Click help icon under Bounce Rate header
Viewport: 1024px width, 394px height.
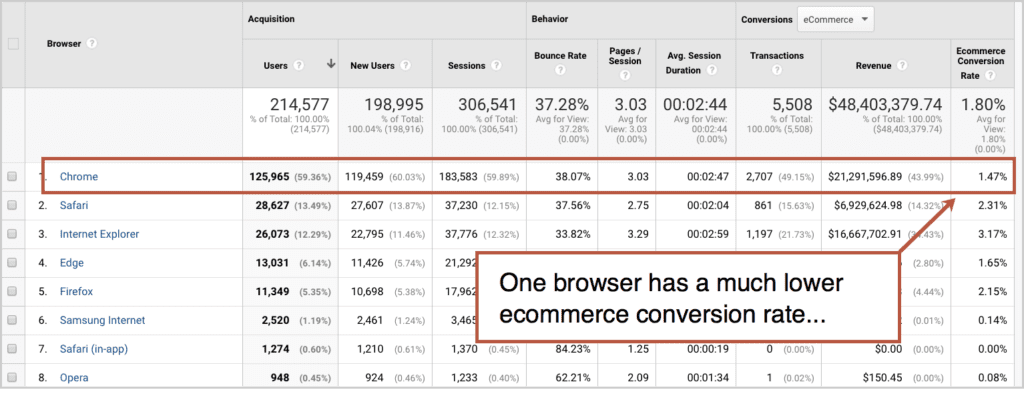point(560,71)
